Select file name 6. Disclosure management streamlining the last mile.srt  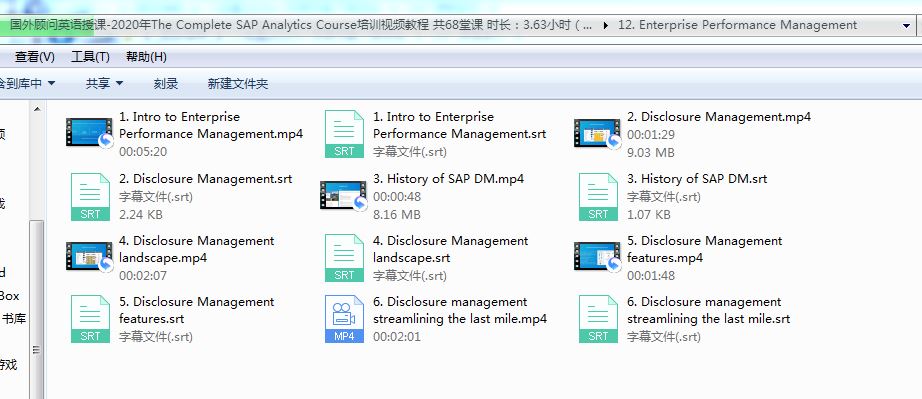pos(709,310)
